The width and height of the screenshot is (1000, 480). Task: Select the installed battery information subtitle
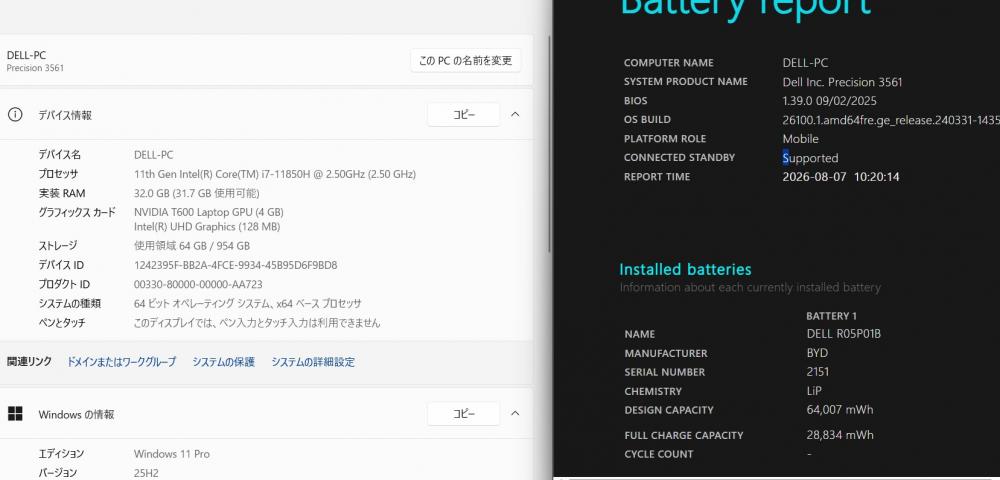(x=750, y=287)
